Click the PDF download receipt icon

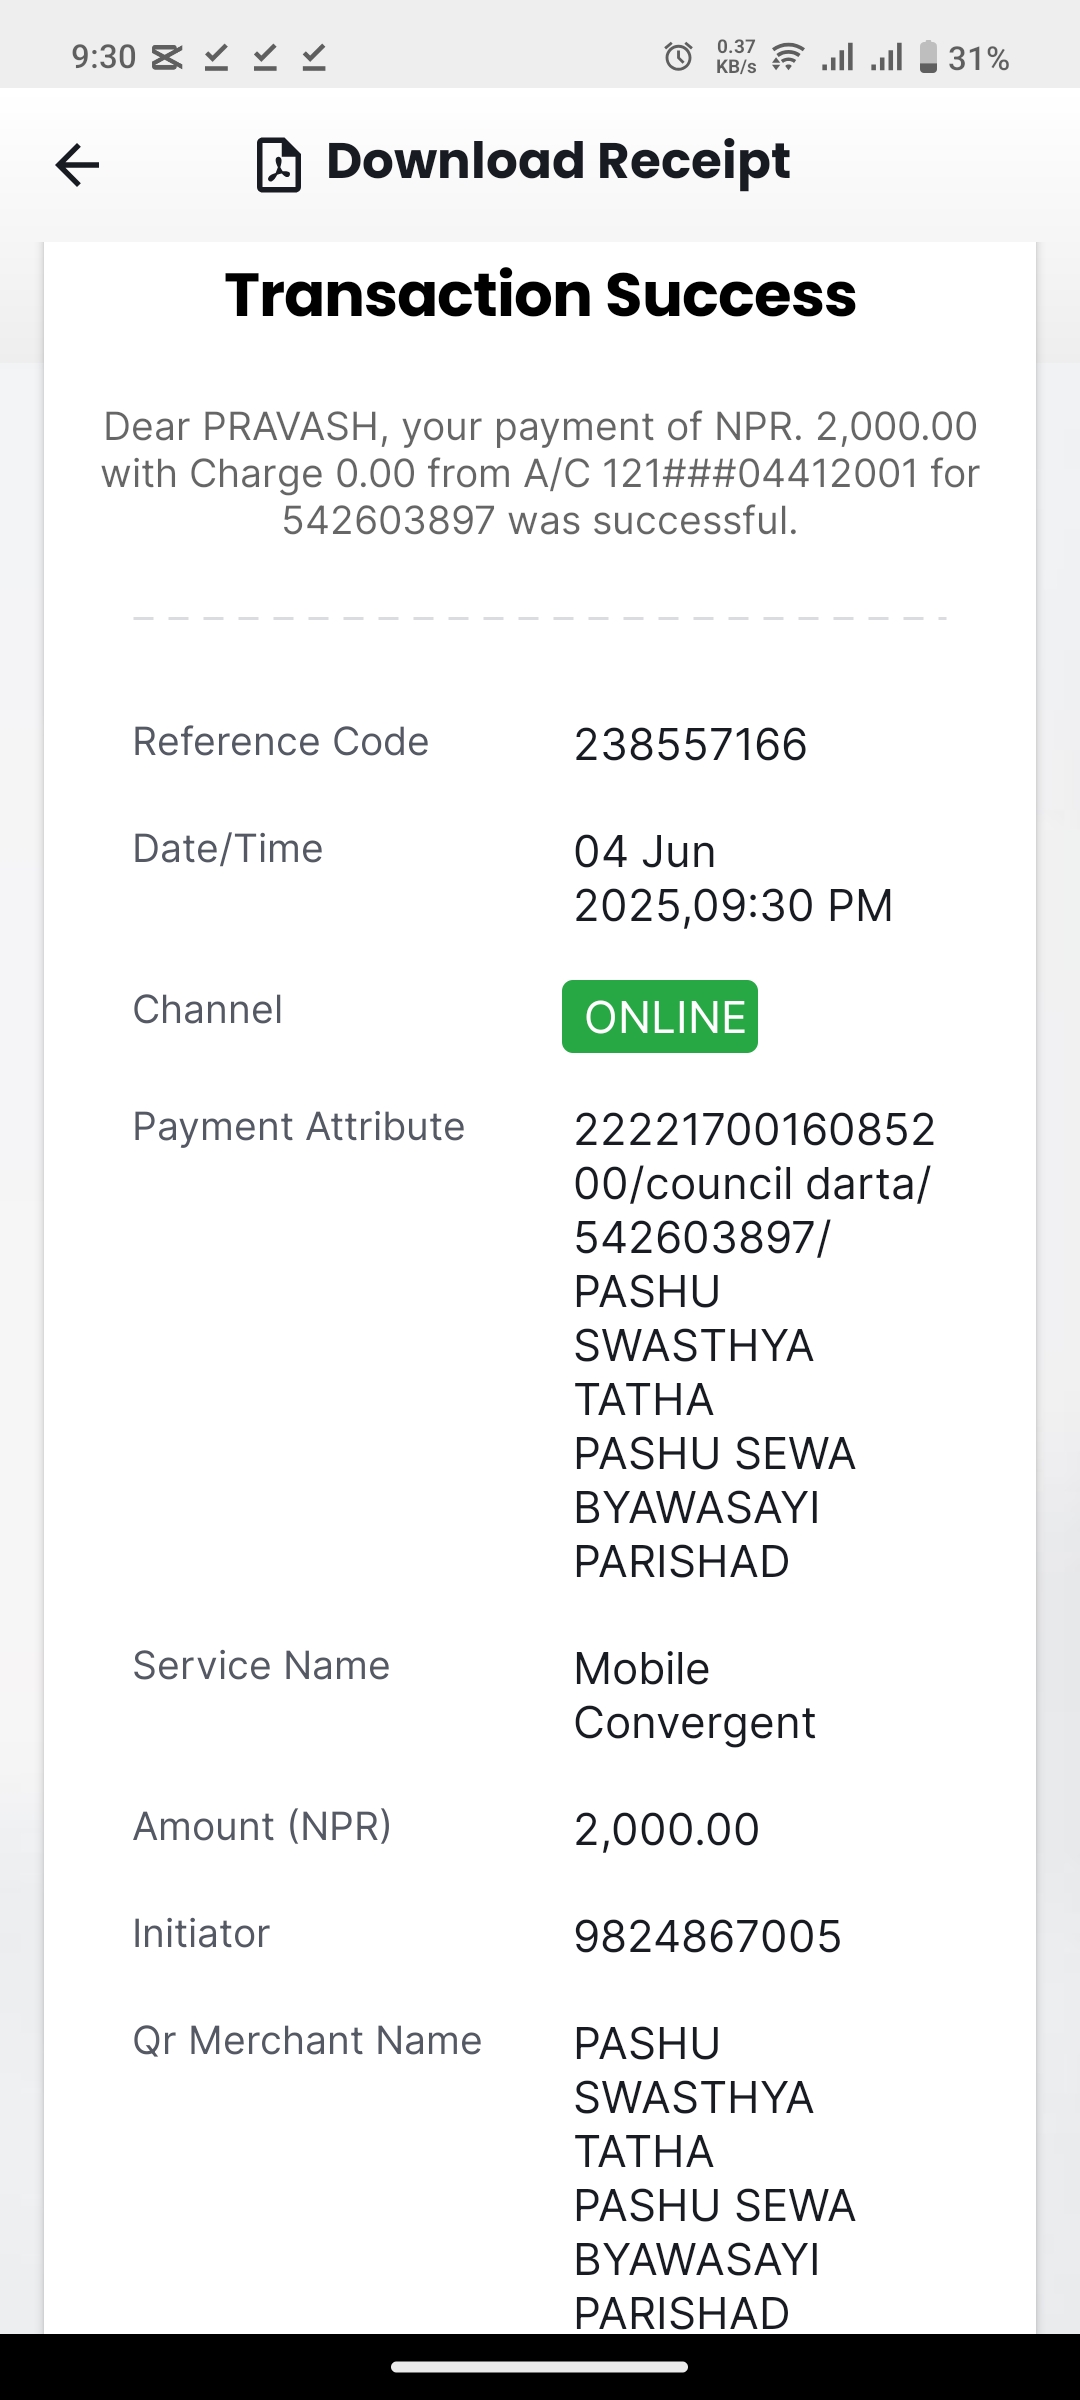[x=278, y=165]
